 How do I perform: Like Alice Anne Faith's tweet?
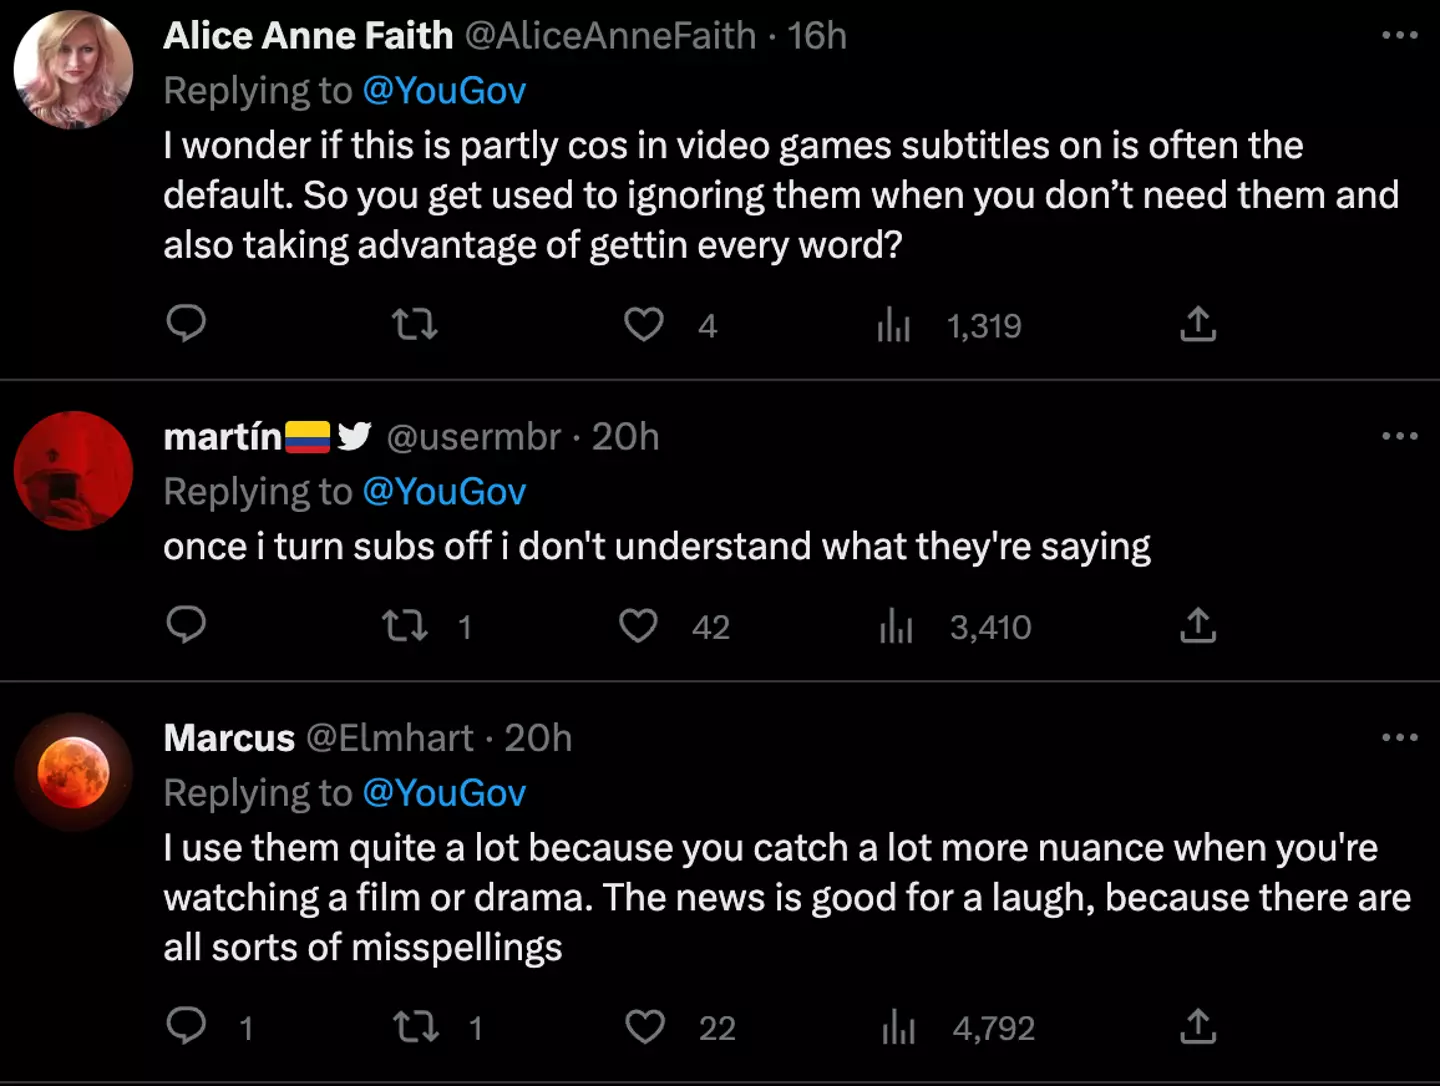tap(644, 324)
